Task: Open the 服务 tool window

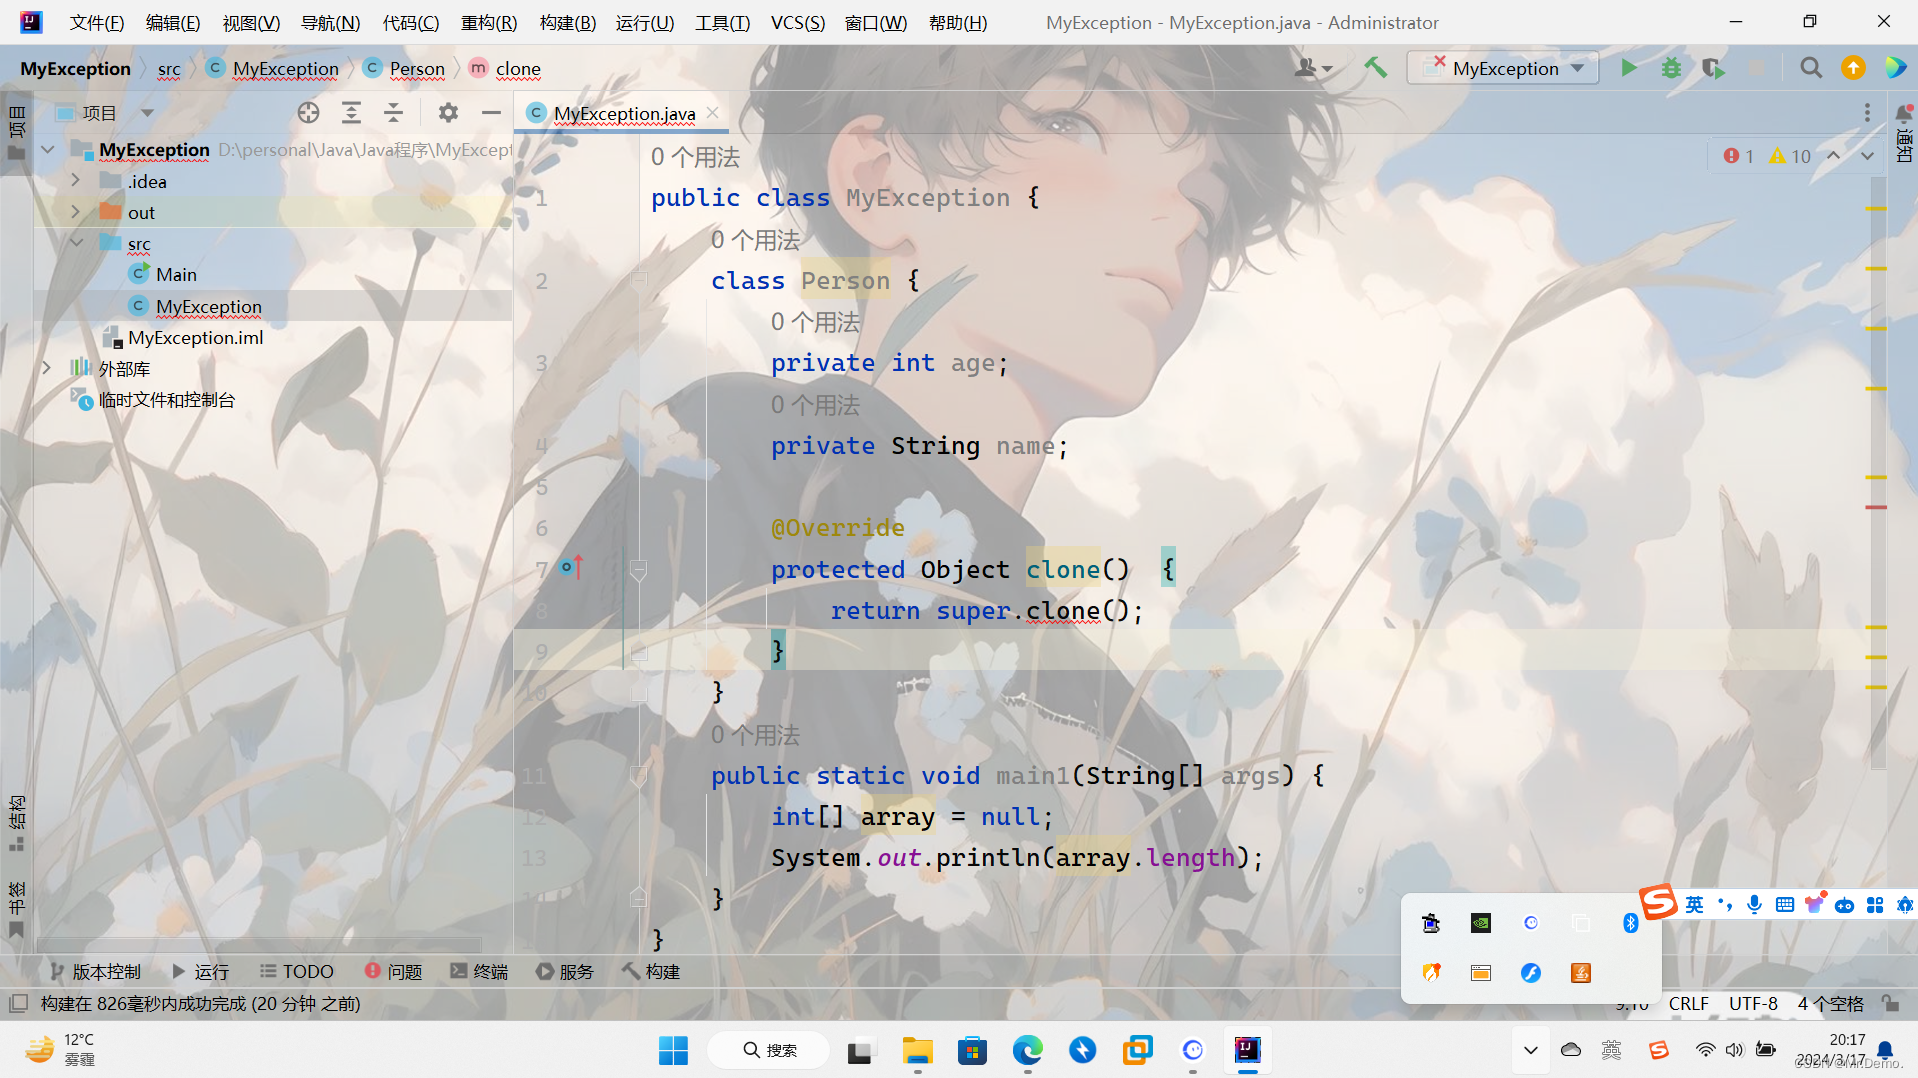Action: [x=565, y=971]
